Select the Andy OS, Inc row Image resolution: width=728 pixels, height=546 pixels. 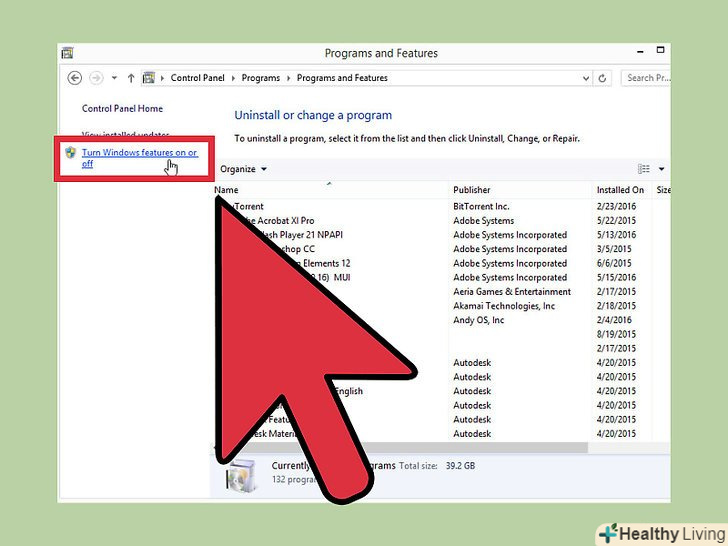click(x=478, y=320)
